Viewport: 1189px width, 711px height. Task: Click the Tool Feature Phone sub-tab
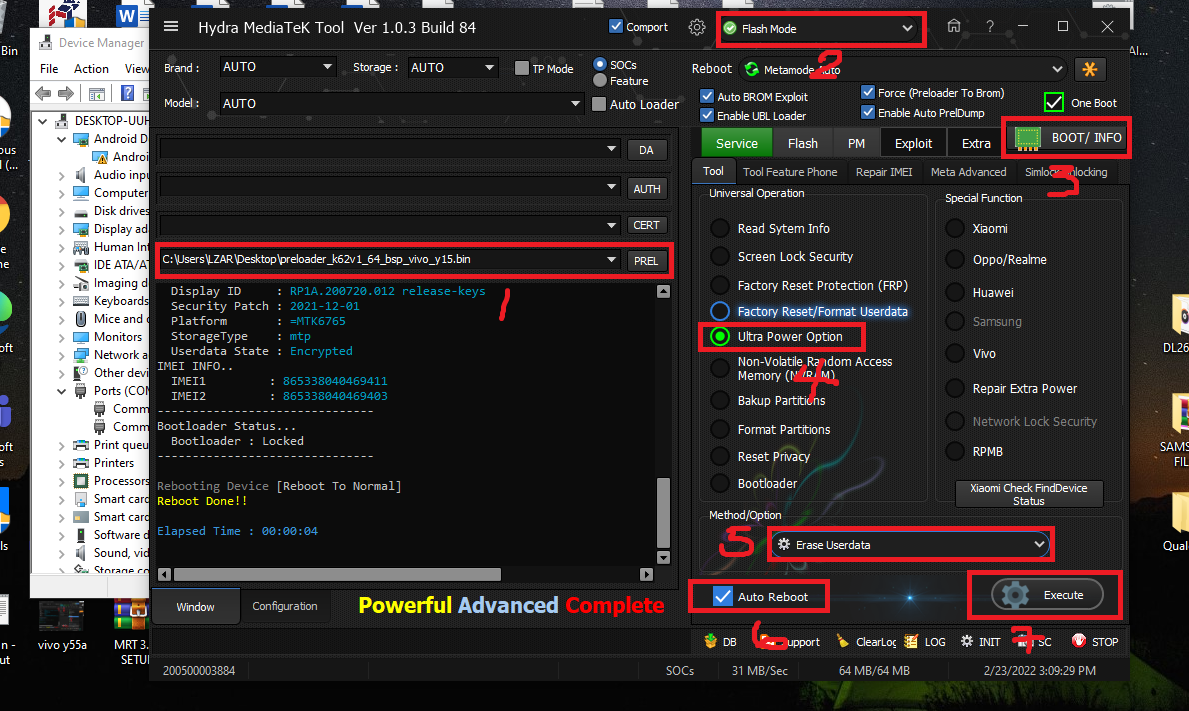coord(790,172)
